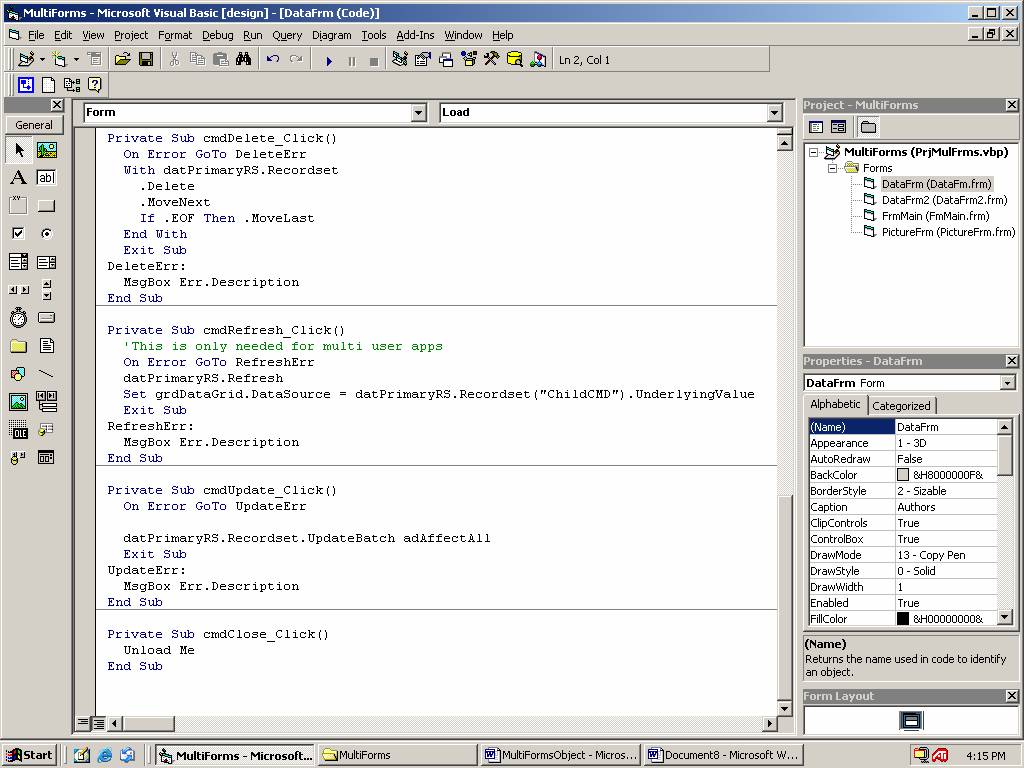Collapse the Forms folder in project tree
The height and width of the screenshot is (768, 1024).
[x=832, y=168]
